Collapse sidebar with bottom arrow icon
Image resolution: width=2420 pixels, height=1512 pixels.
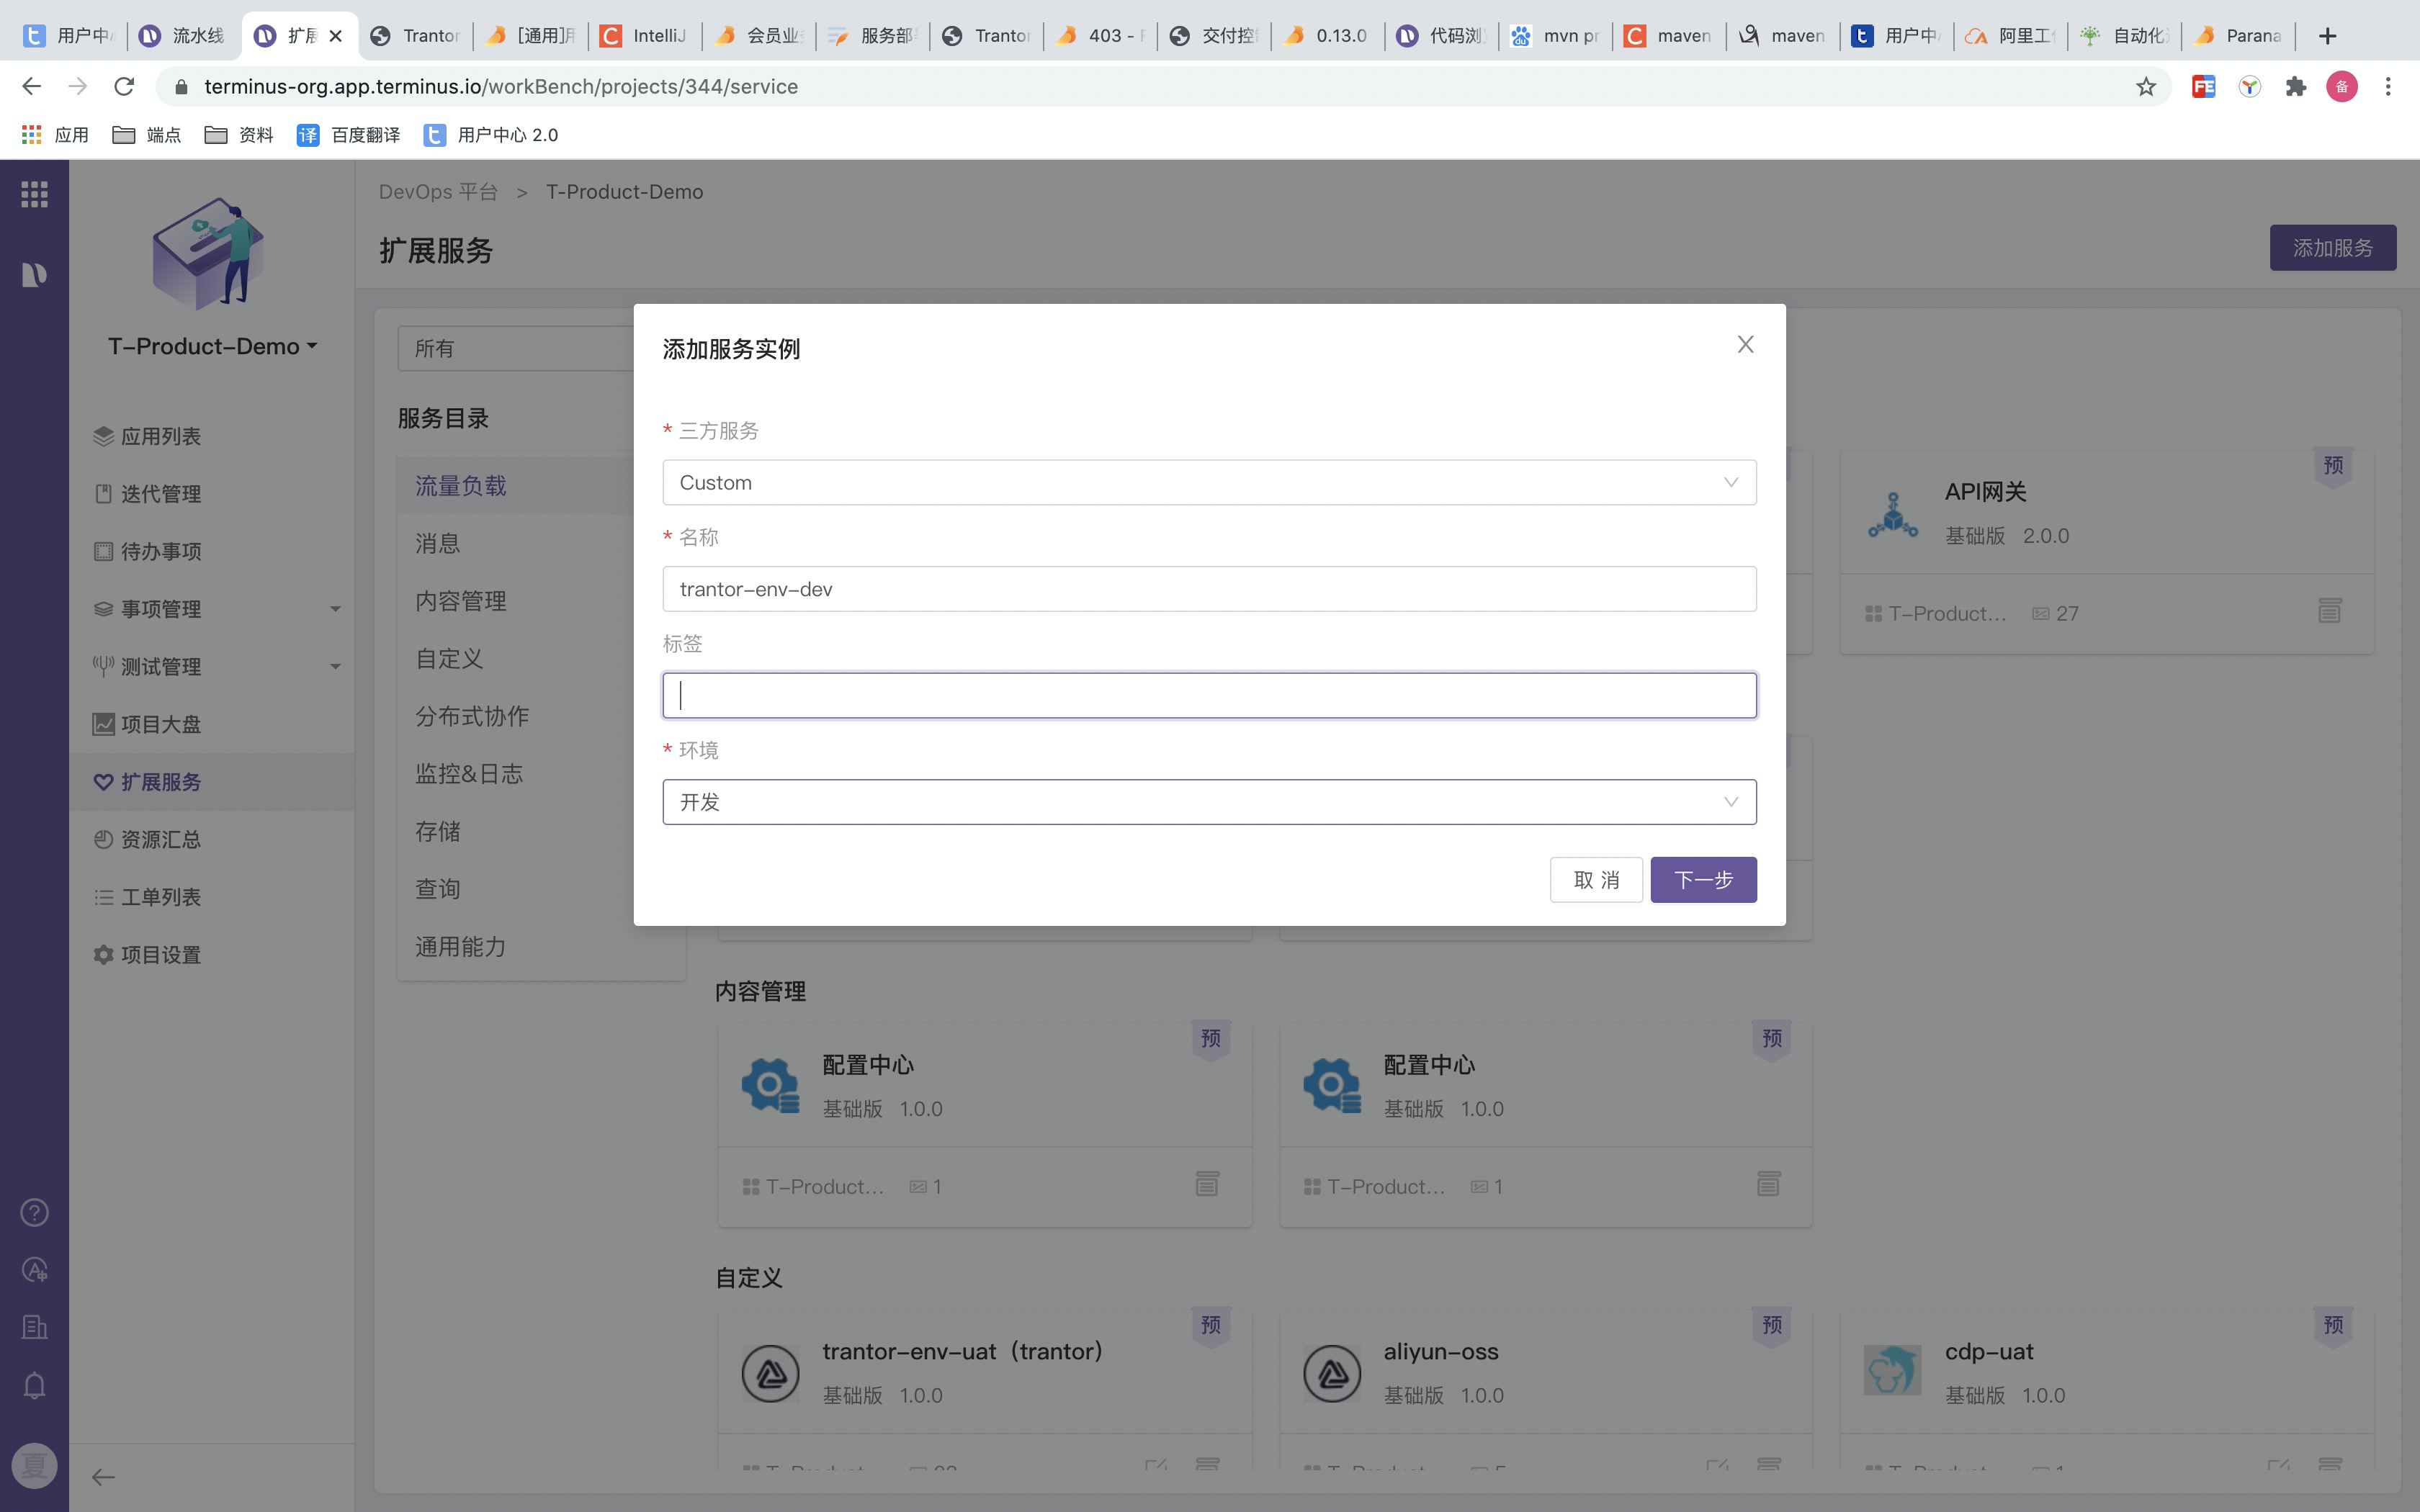pyautogui.click(x=103, y=1477)
